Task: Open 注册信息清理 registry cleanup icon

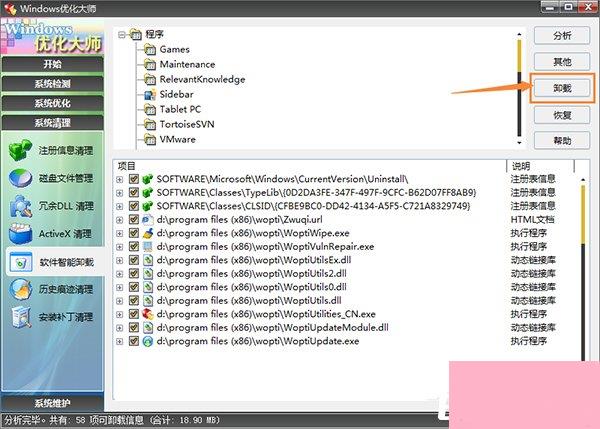Action: 20,150
